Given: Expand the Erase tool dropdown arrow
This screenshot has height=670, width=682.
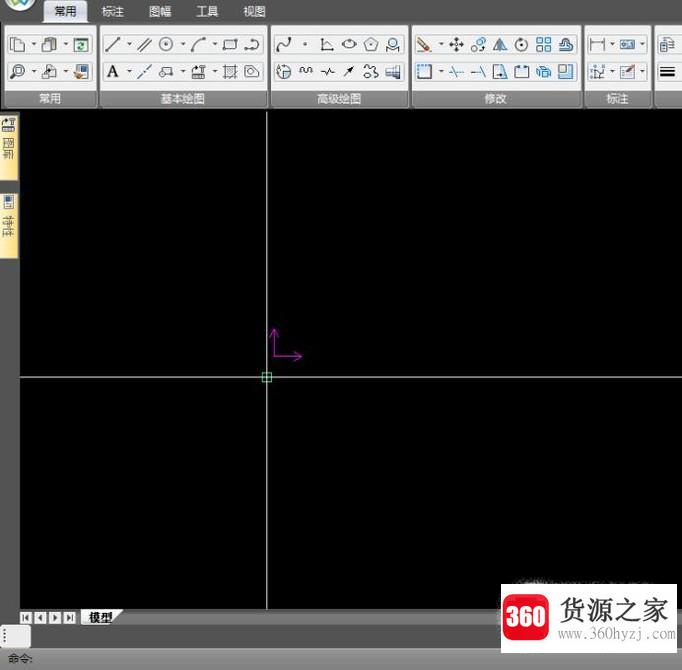Looking at the screenshot, I should [441, 44].
